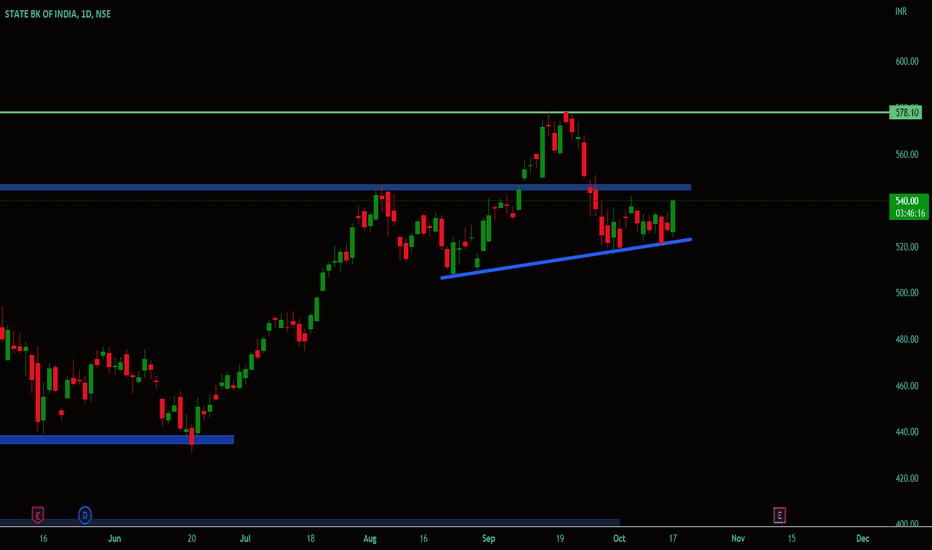Screen dimensions: 932x550
Task: Click the Sep label on time axis
Action: point(489,539)
